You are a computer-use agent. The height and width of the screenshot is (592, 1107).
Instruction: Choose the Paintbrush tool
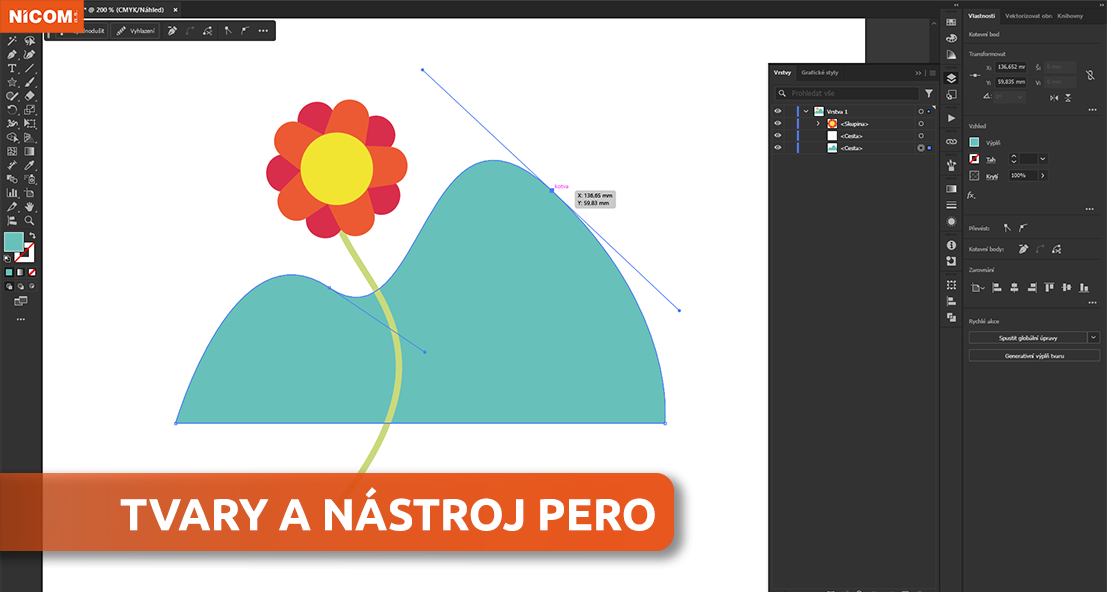[x=30, y=82]
